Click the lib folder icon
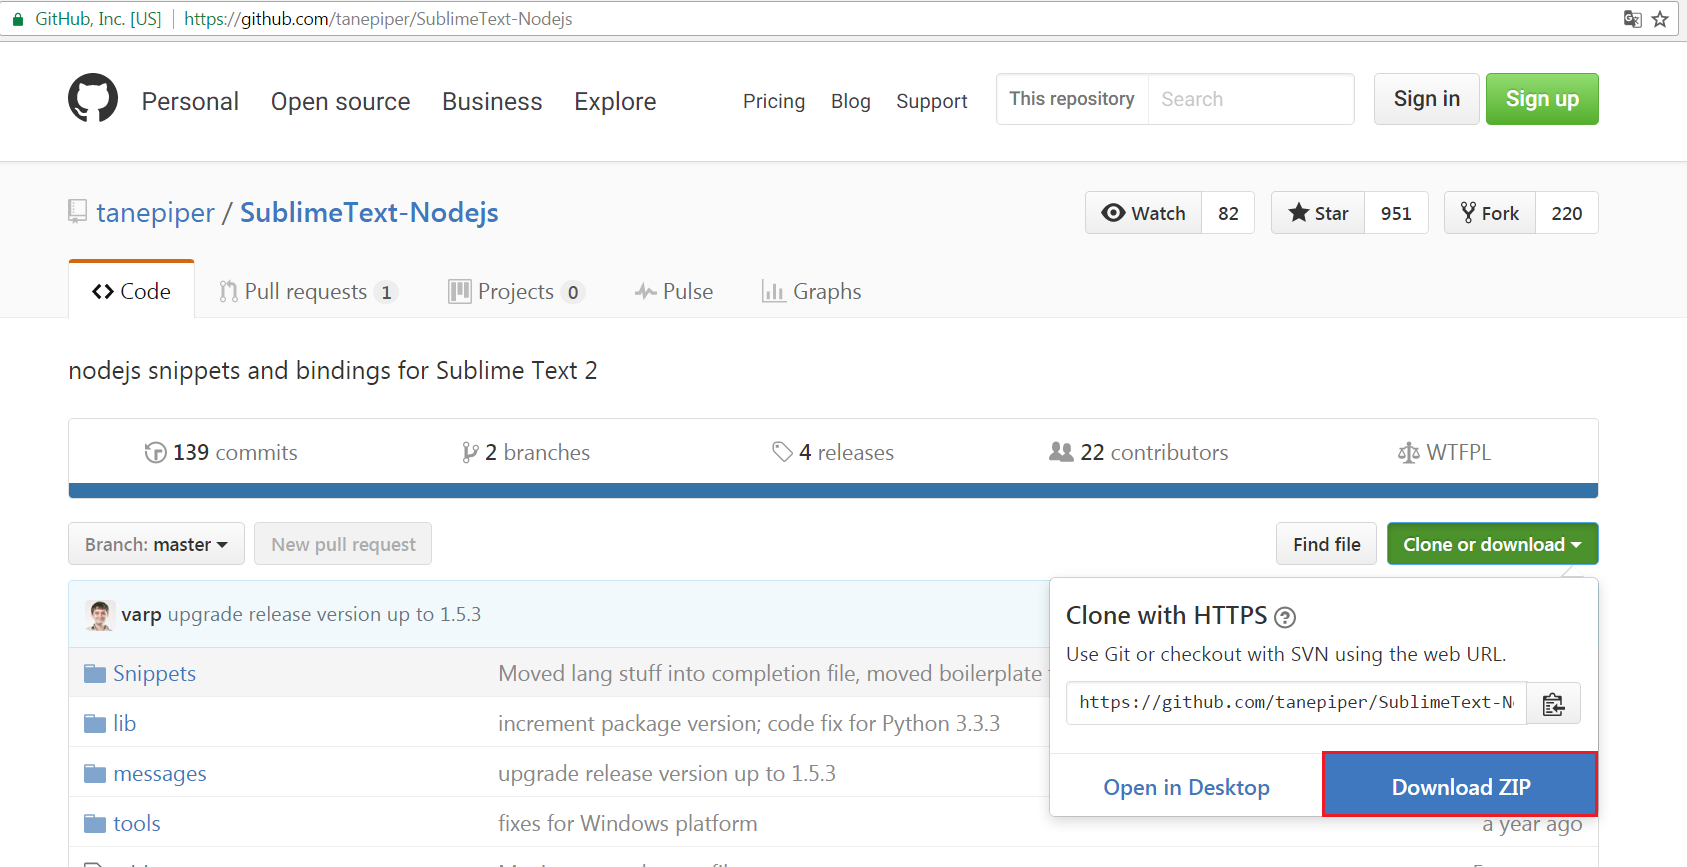This screenshot has height=867, width=1687. (95, 723)
